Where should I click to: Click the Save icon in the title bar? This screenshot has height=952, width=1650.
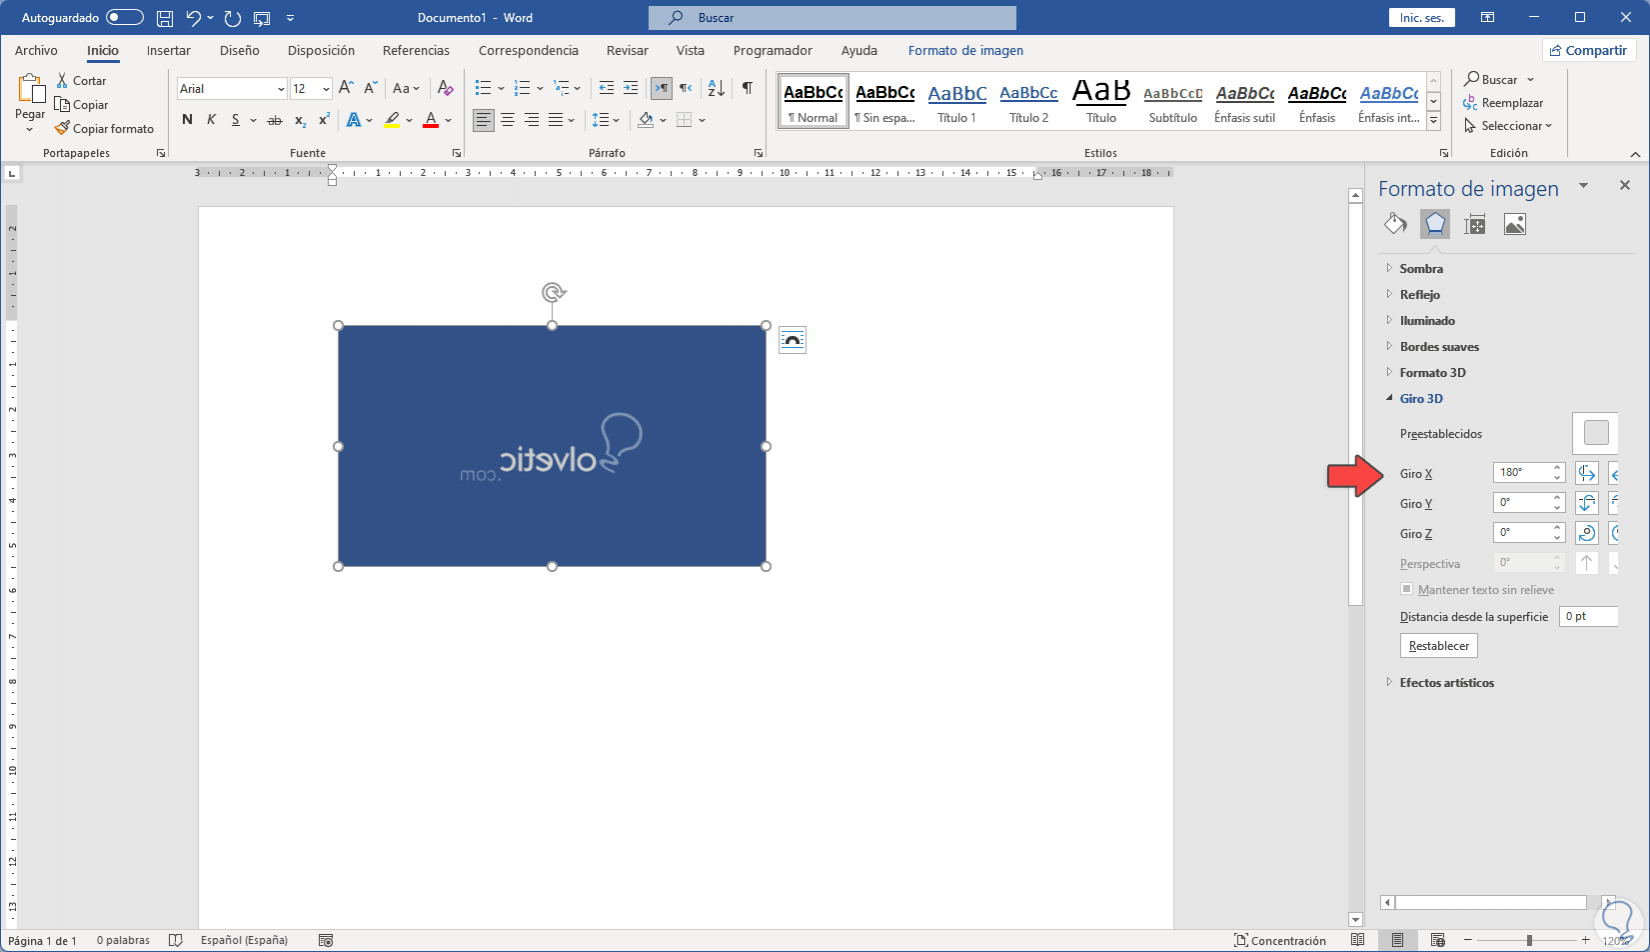[165, 18]
